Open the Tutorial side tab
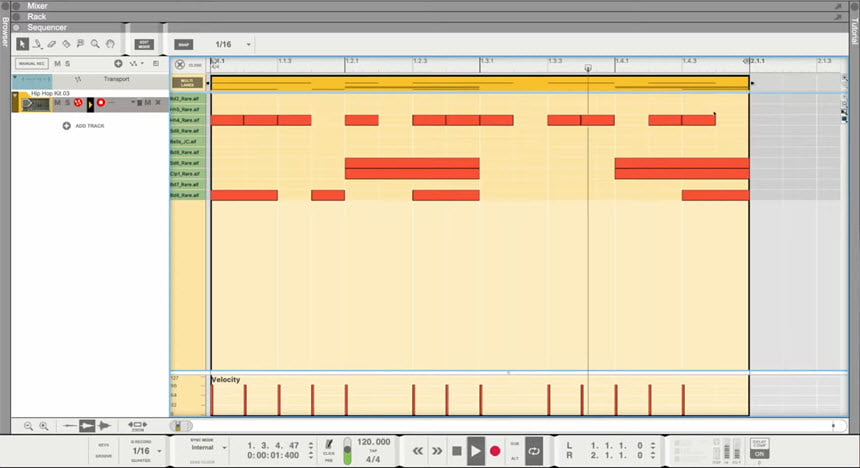This screenshot has width=860, height=468. pyautogui.click(x=855, y=32)
